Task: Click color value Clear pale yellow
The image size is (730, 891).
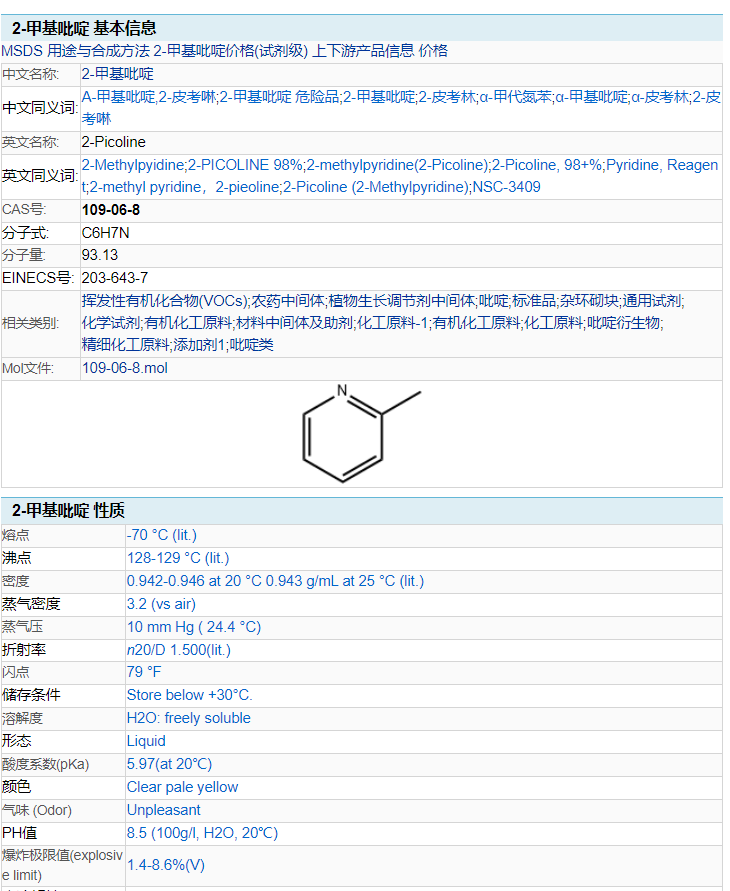Action: click(x=182, y=787)
